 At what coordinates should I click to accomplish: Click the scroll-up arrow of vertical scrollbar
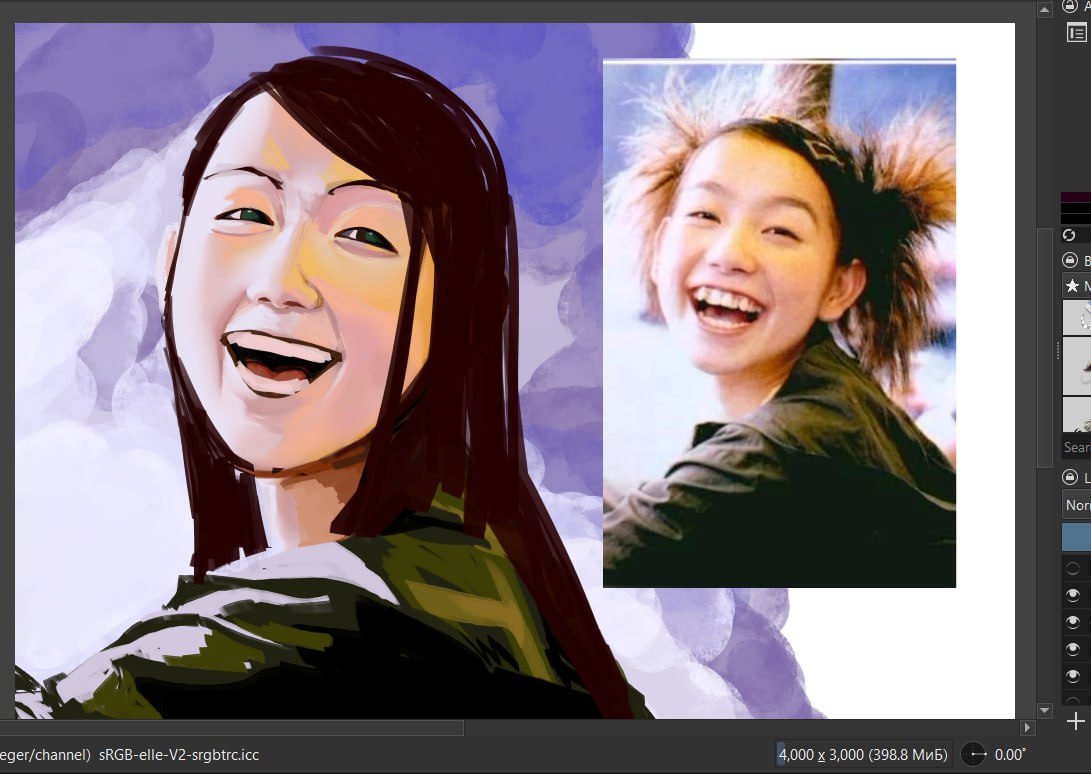click(x=1045, y=9)
